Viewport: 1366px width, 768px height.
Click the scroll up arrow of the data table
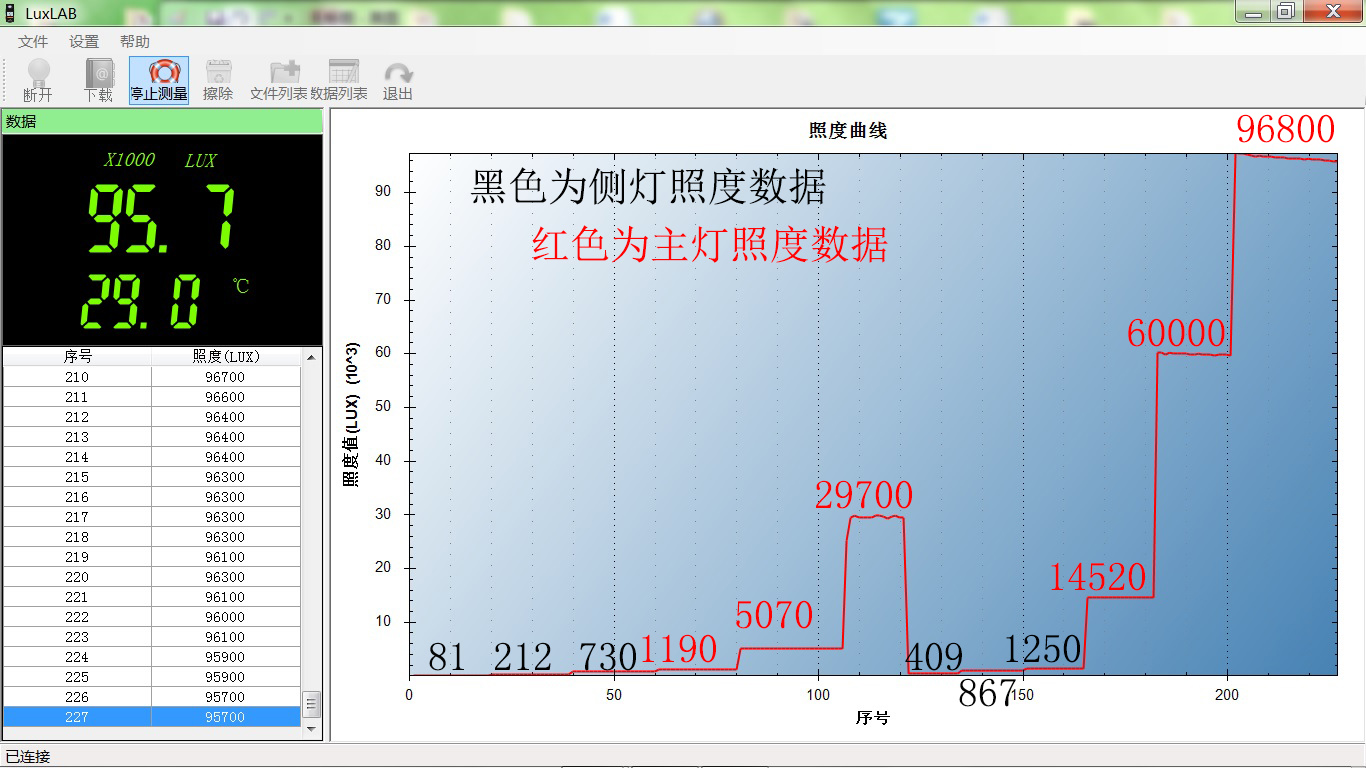tap(311, 357)
